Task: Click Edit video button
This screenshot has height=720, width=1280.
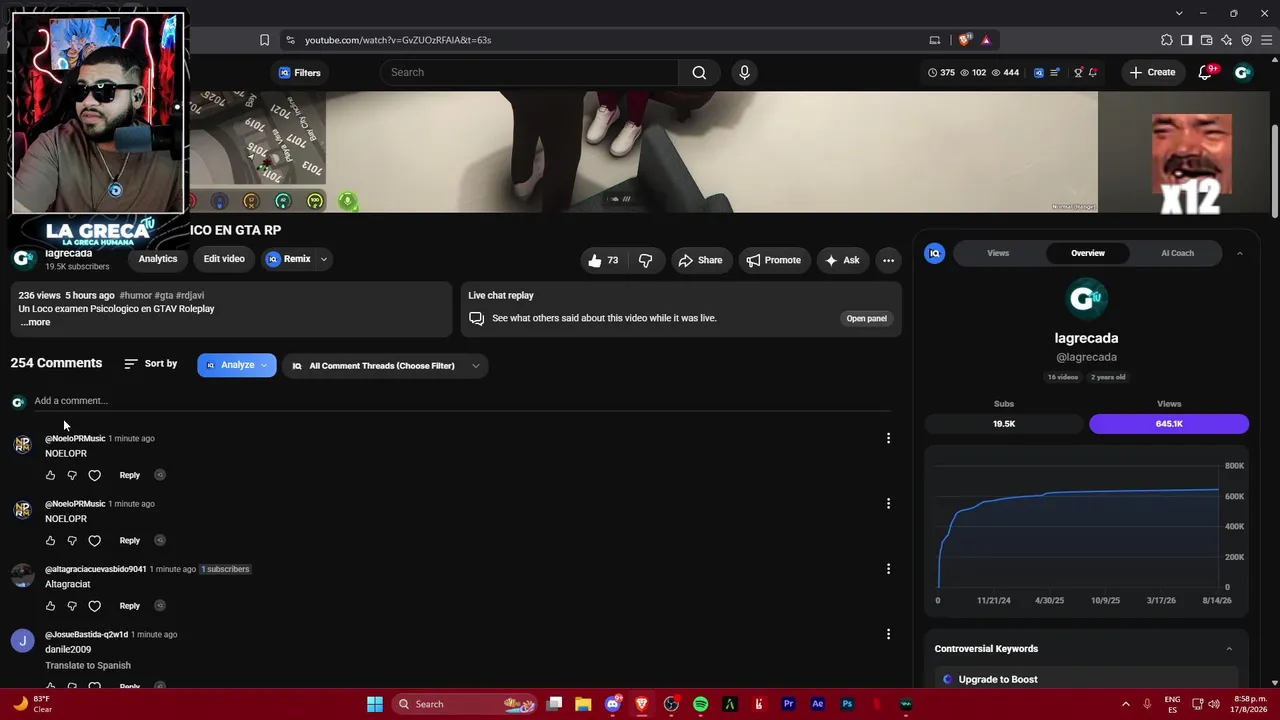Action: point(224,259)
